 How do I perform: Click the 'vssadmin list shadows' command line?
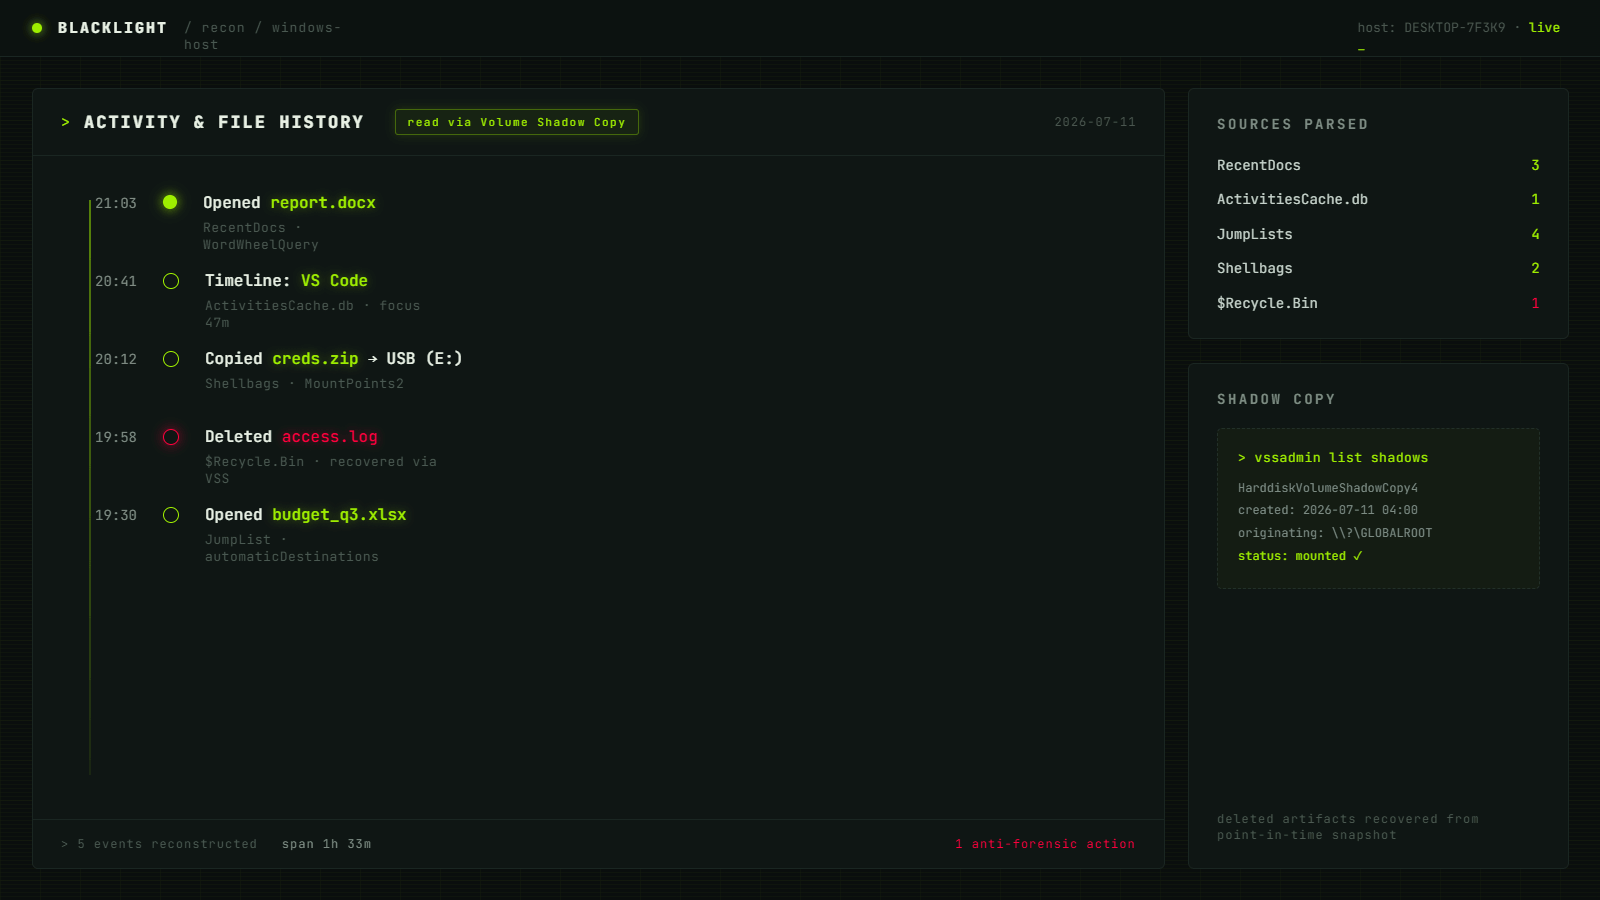pyautogui.click(x=1333, y=458)
